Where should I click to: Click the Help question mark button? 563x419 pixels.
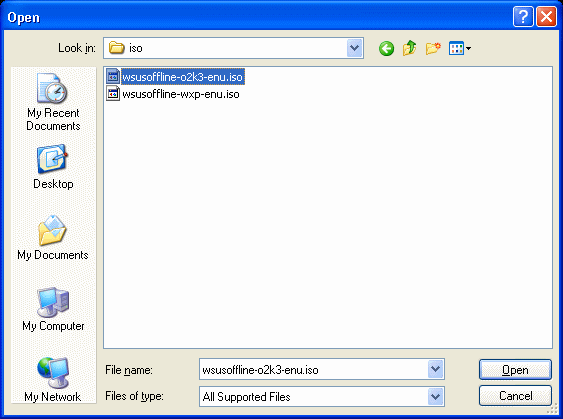click(x=523, y=17)
